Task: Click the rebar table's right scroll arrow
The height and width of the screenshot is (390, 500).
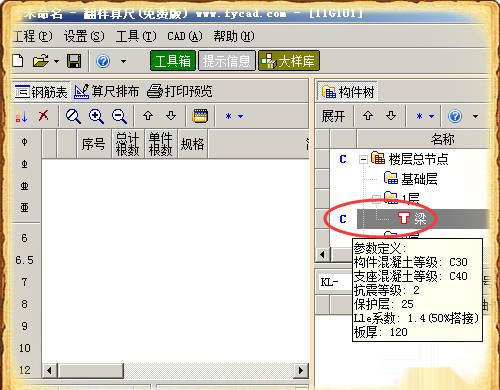Action: point(301,370)
